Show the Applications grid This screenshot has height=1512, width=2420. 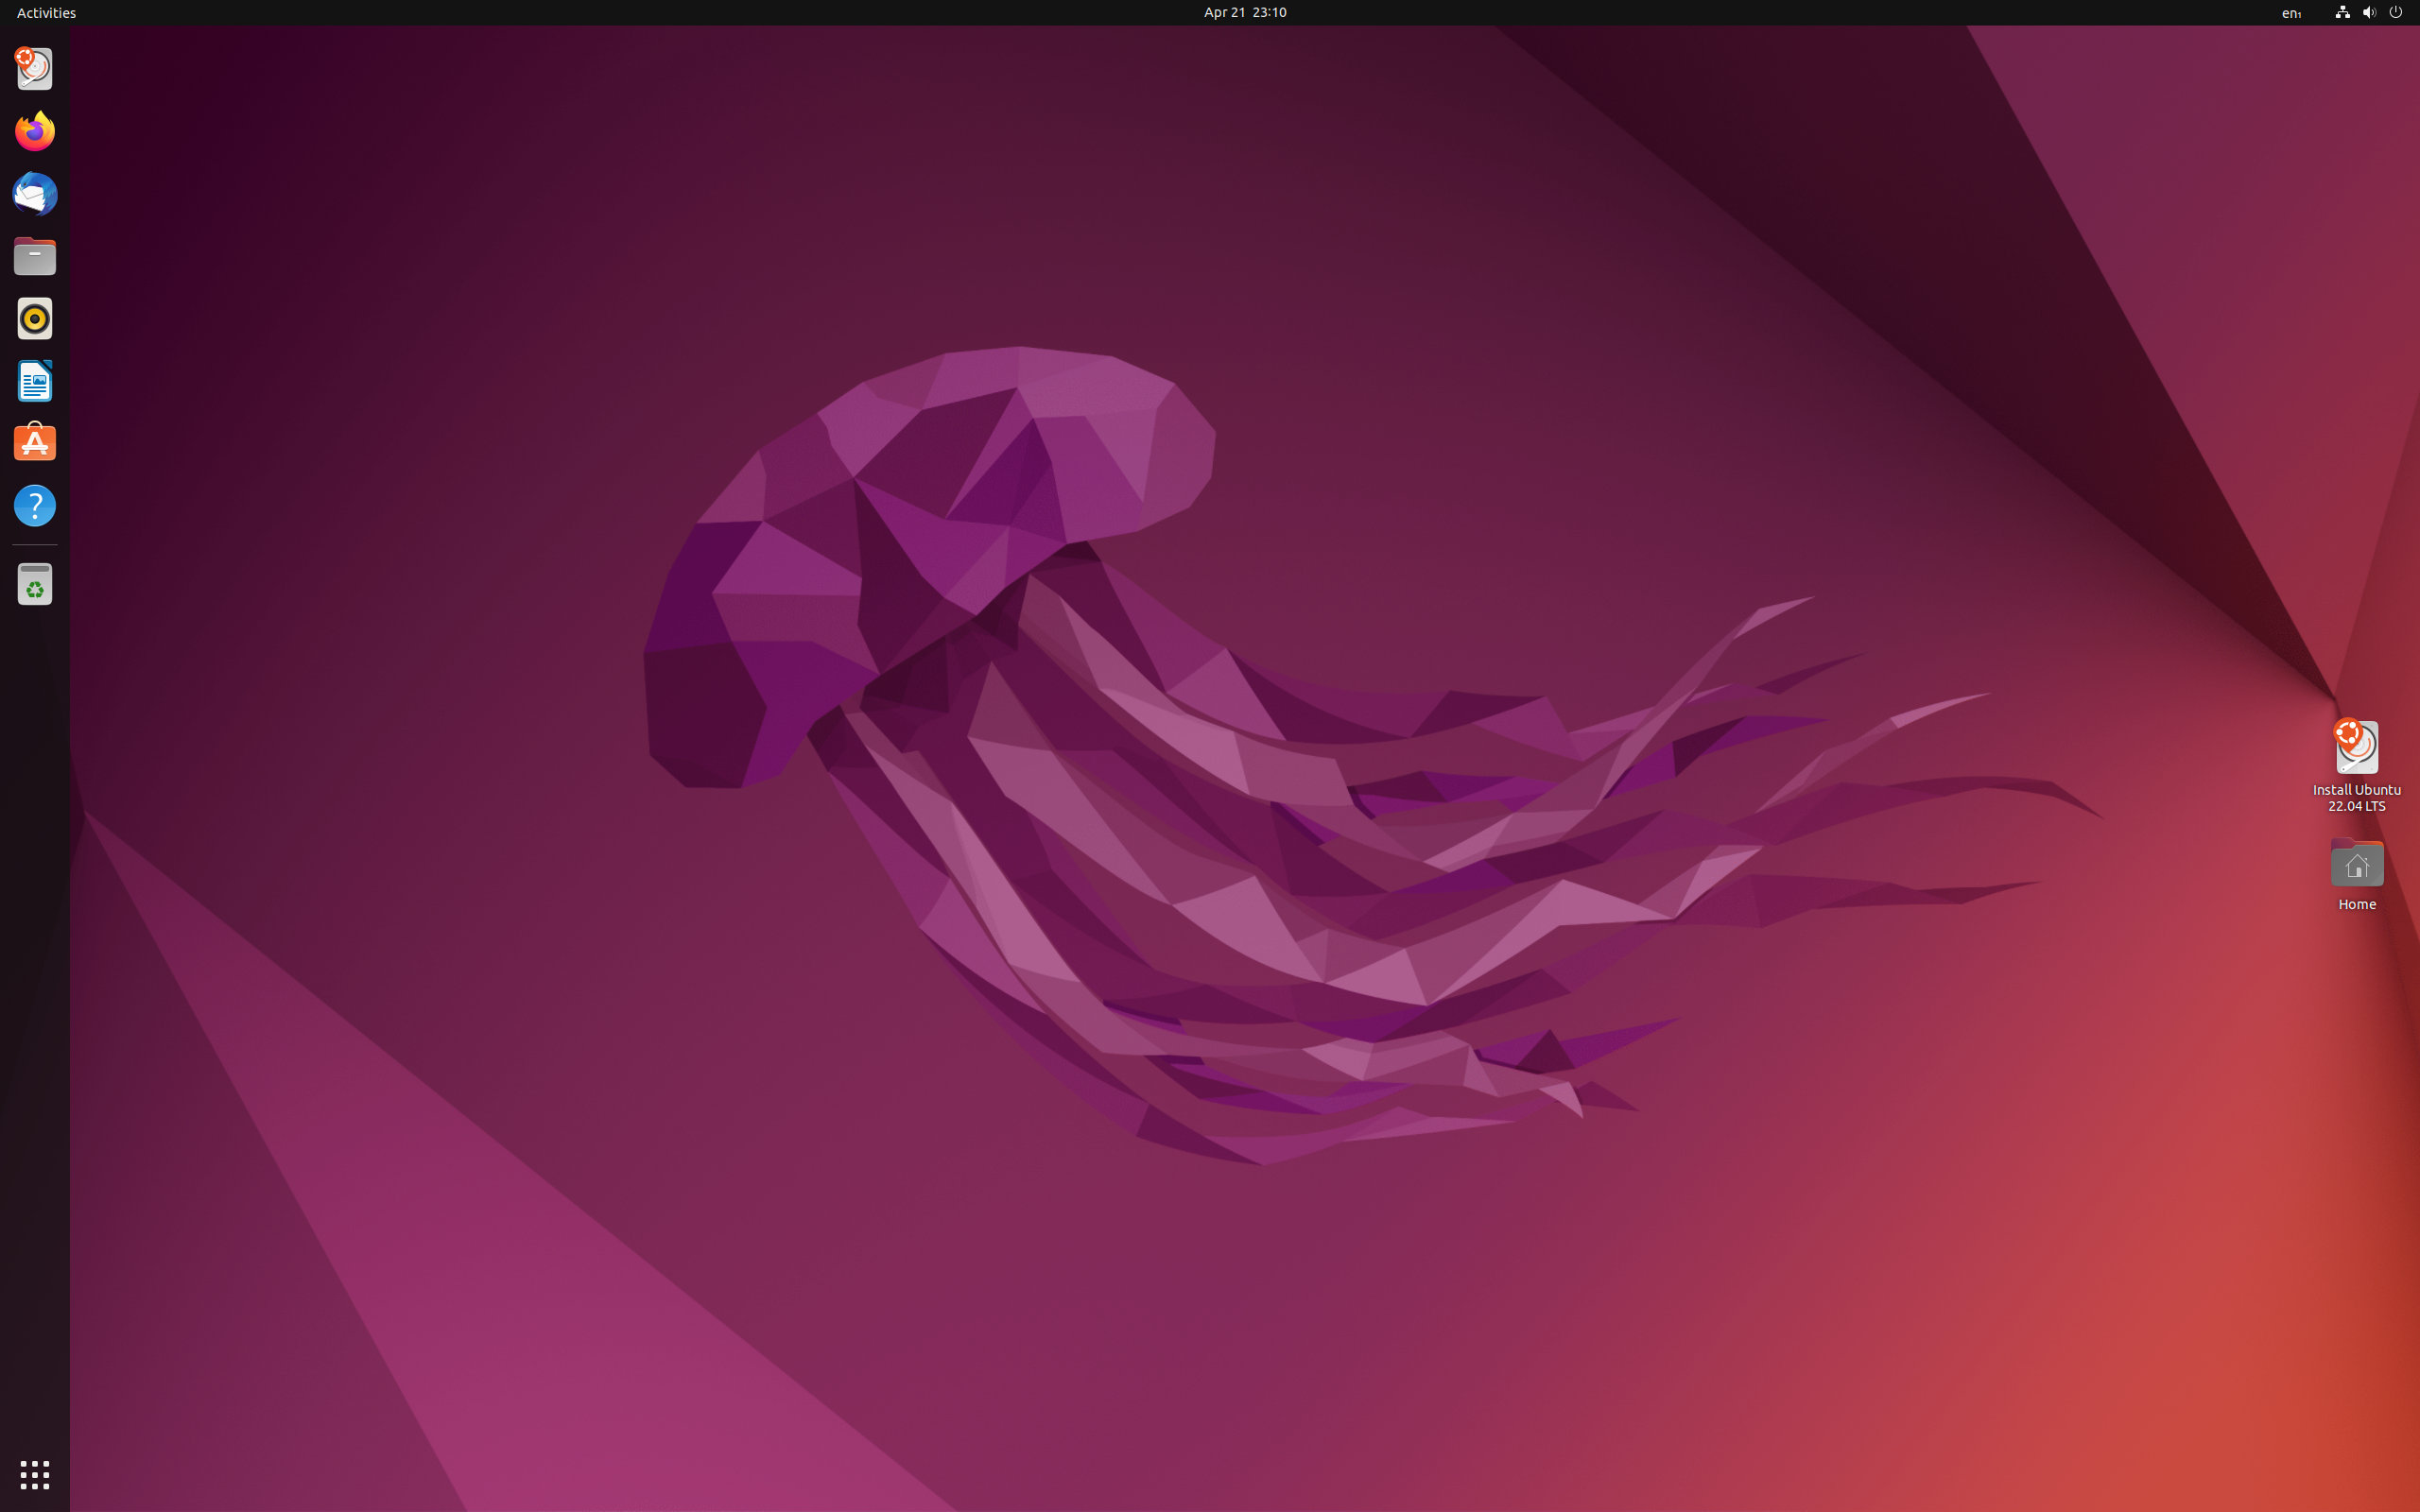pos(35,1474)
